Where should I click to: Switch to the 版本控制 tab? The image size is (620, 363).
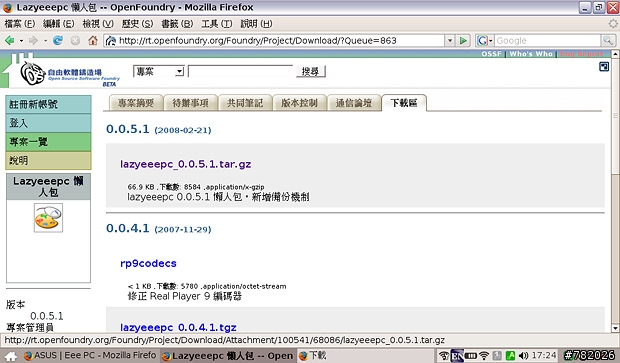click(299, 103)
